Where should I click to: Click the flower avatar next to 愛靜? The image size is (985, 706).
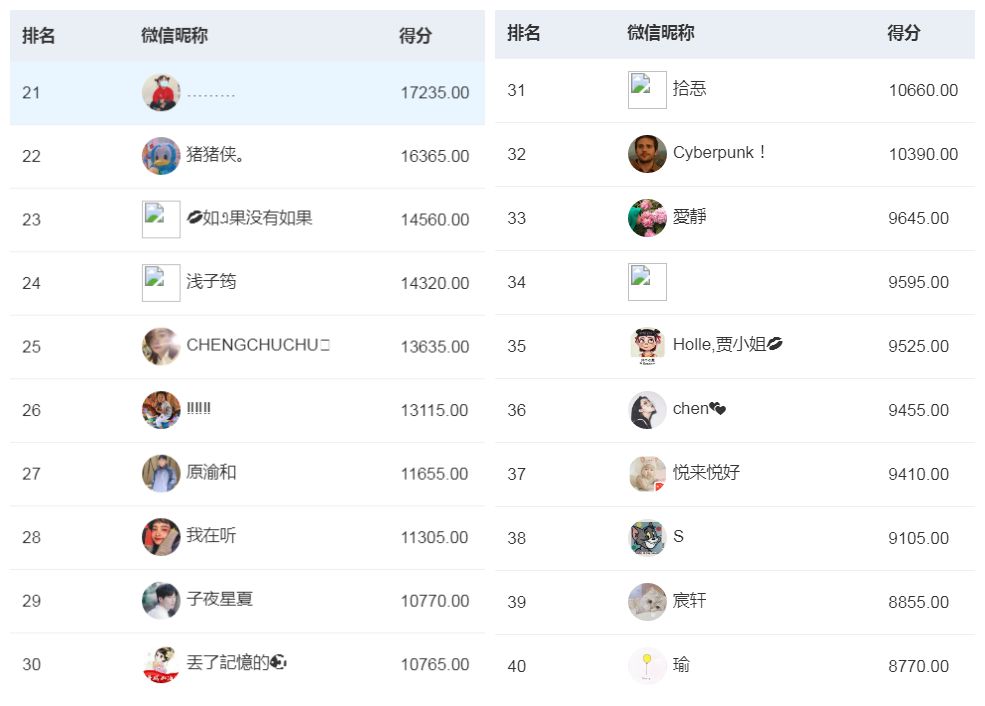647,218
